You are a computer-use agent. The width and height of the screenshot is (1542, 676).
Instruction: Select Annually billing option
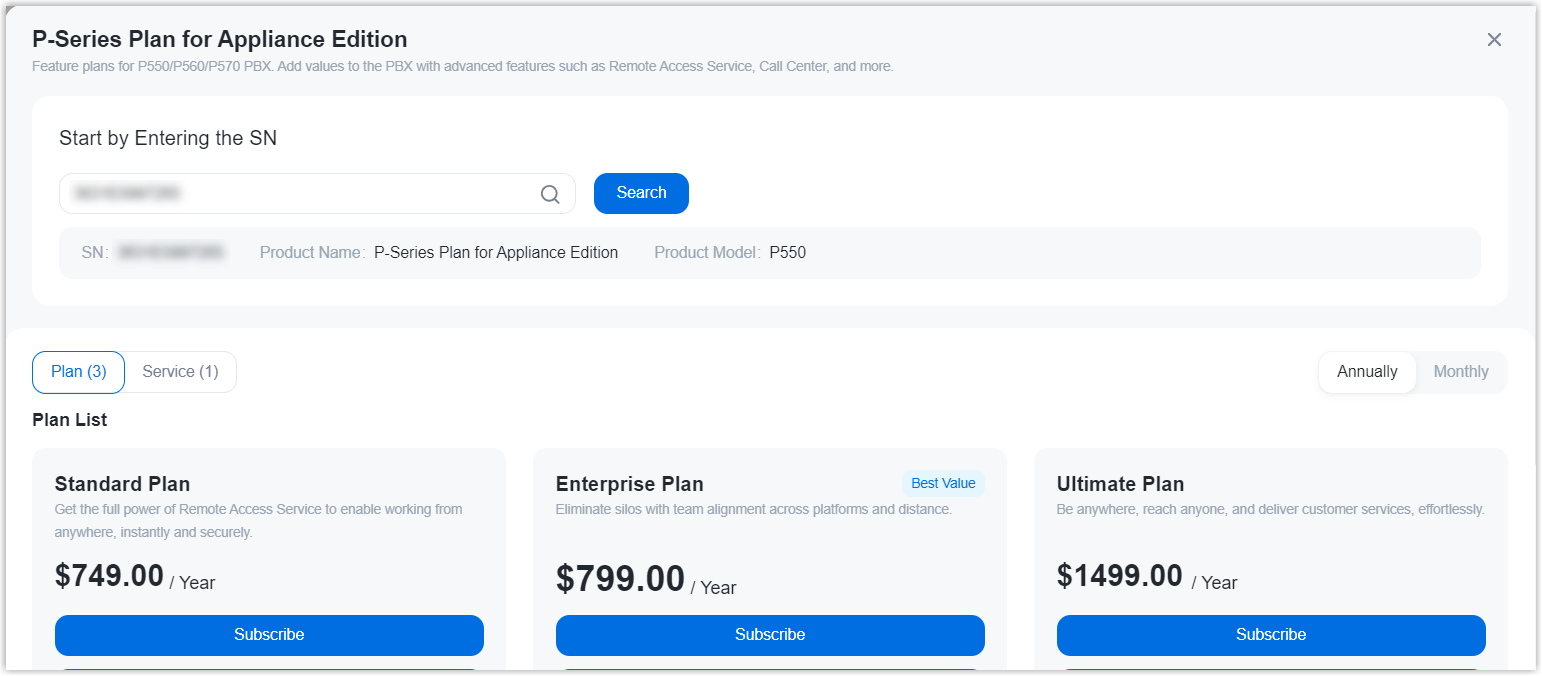pos(1366,372)
